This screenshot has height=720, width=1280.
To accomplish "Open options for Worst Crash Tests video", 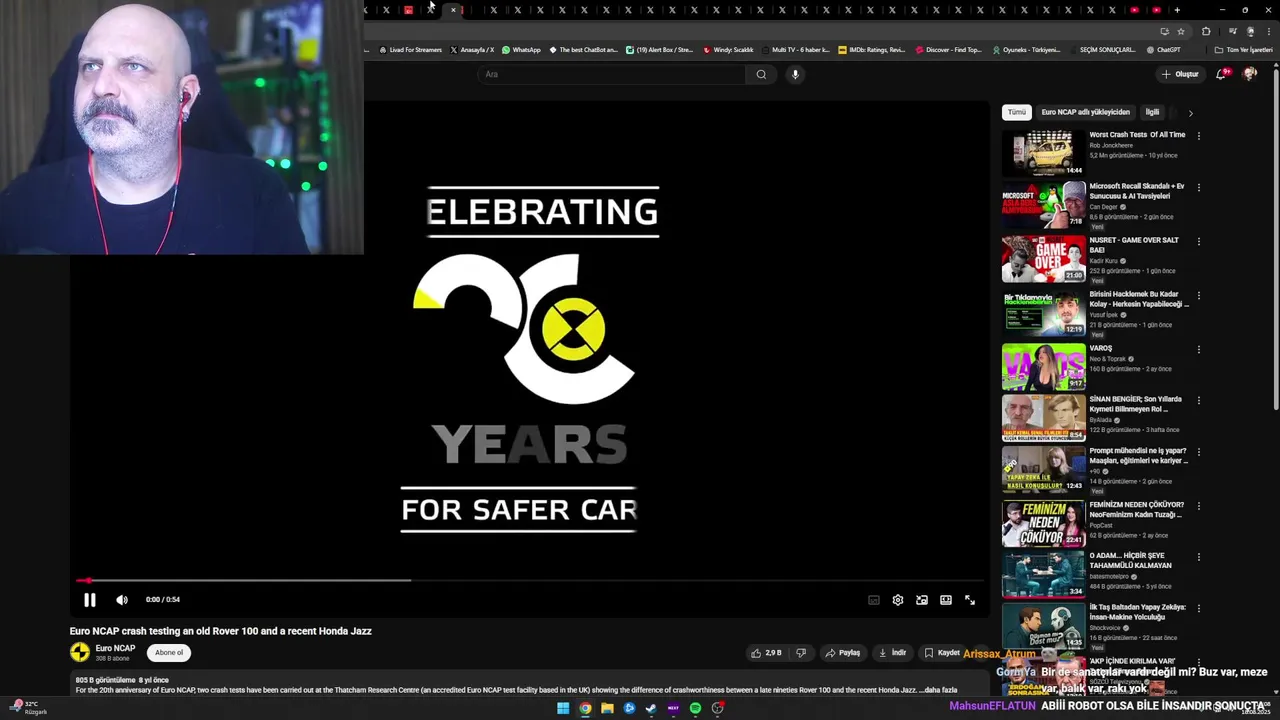I will pos(1198,135).
